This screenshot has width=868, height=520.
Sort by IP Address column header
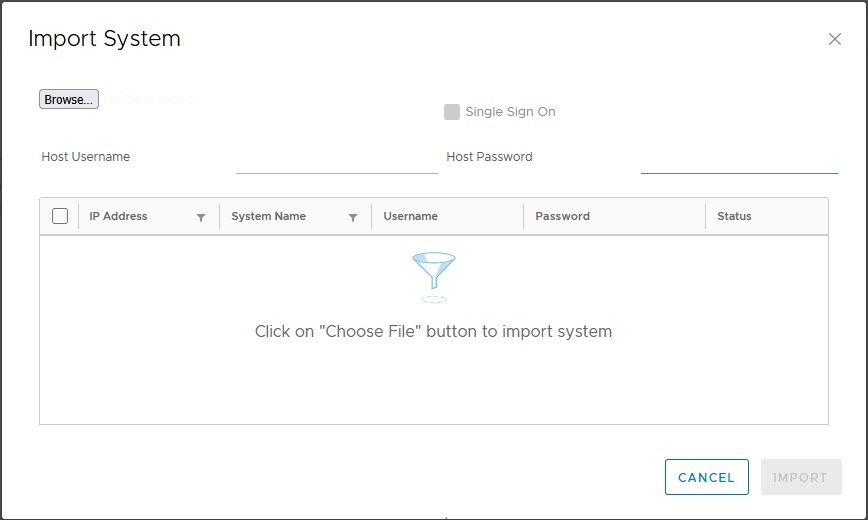pyautogui.click(x=118, y=216)
